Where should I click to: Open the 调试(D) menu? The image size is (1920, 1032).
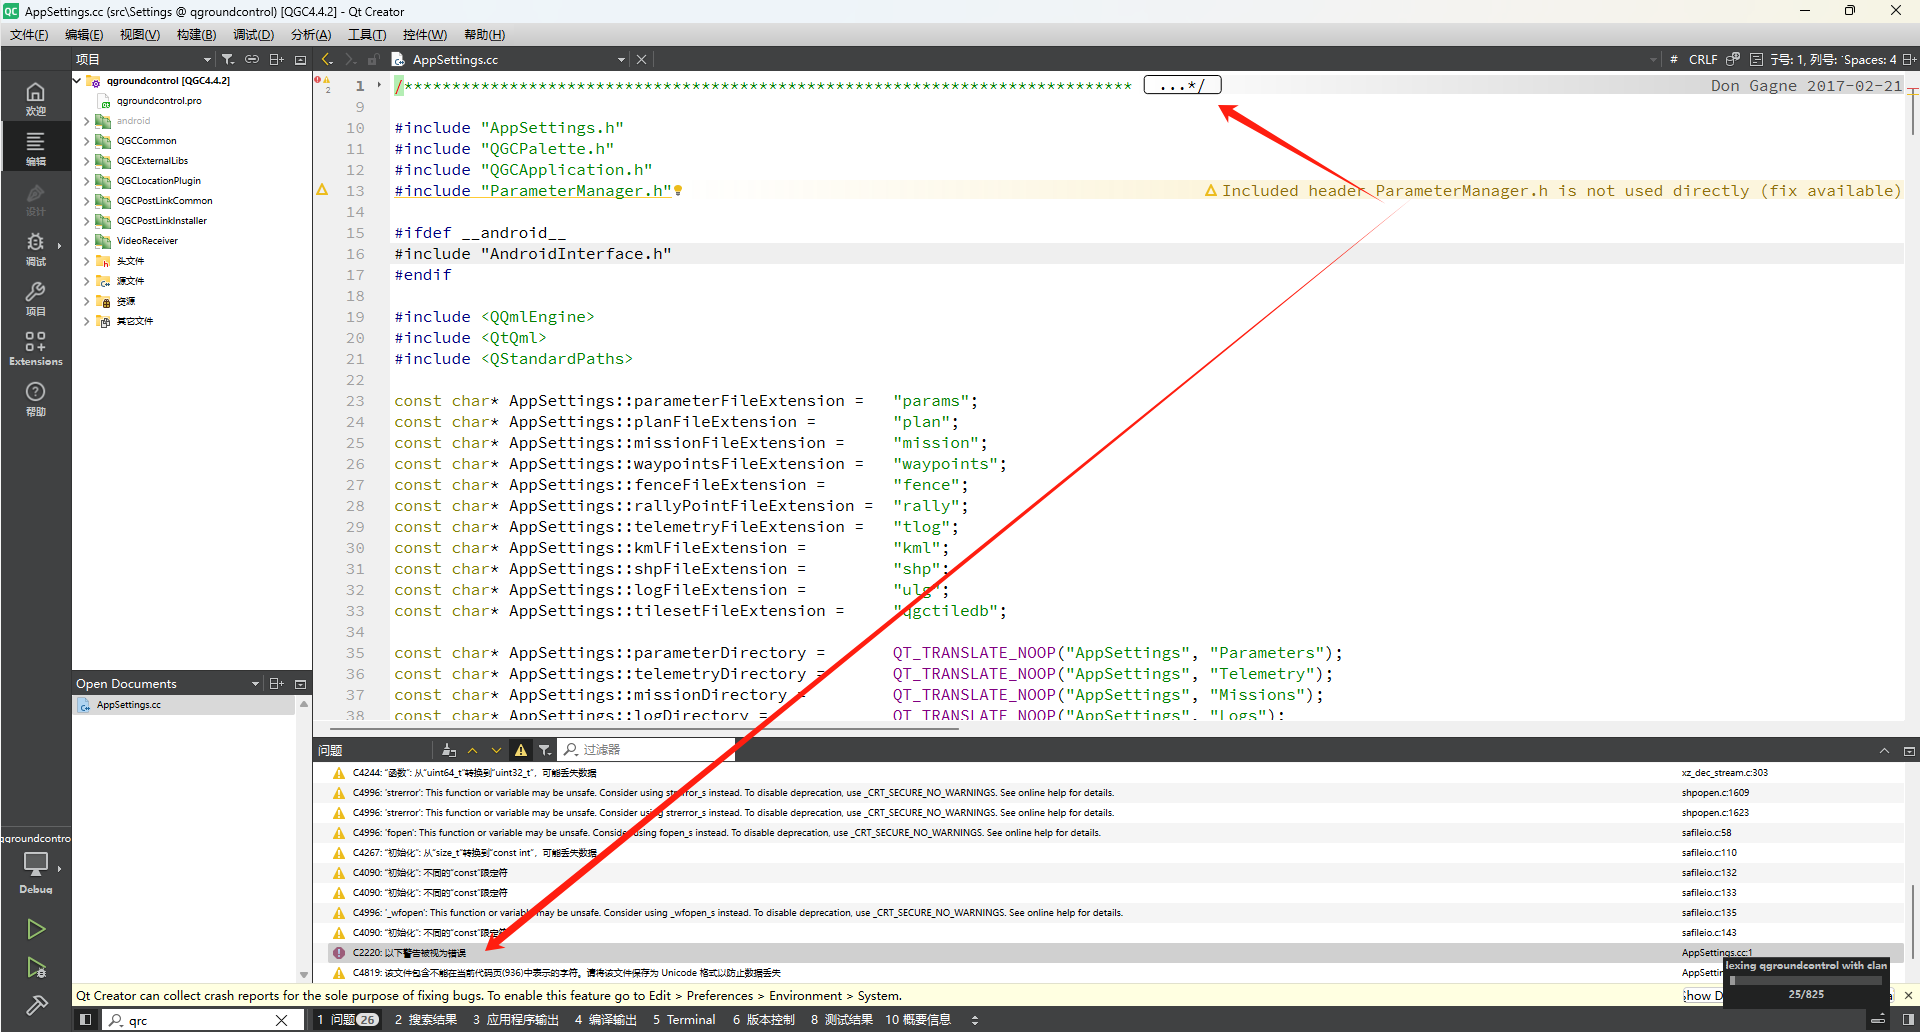pos(253,35)
